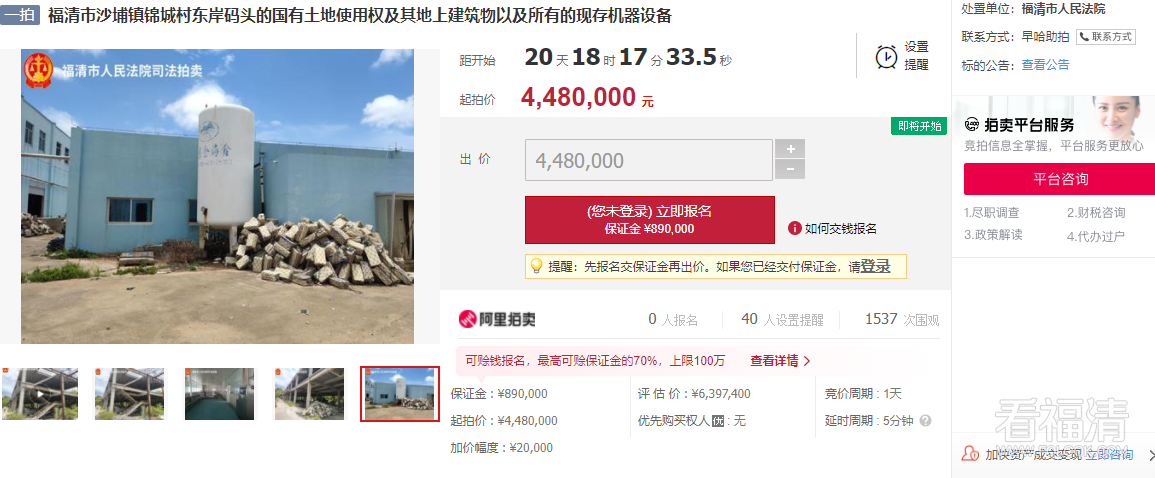
Task: Click the lightbulb reminder icon
Action: (536, 266)
